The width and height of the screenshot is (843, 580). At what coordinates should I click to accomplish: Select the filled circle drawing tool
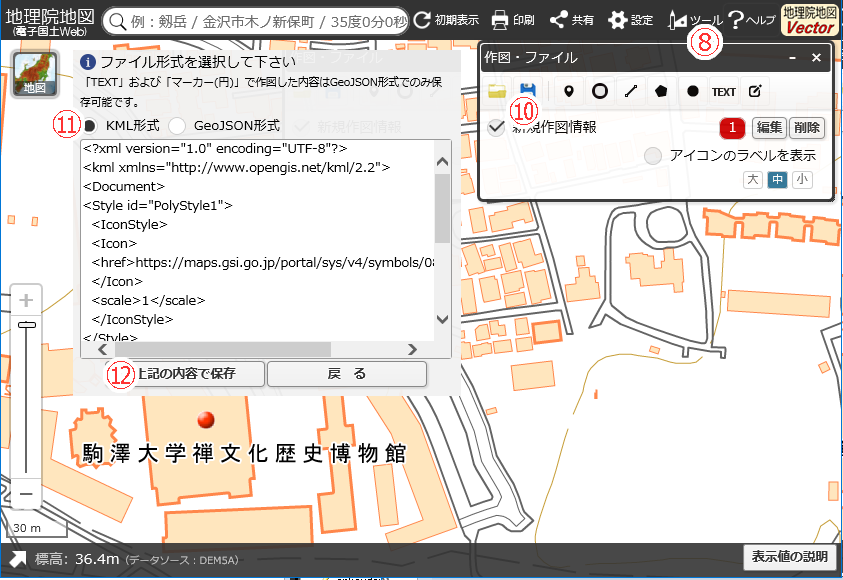pyautogui.click(x=692, y=91)
